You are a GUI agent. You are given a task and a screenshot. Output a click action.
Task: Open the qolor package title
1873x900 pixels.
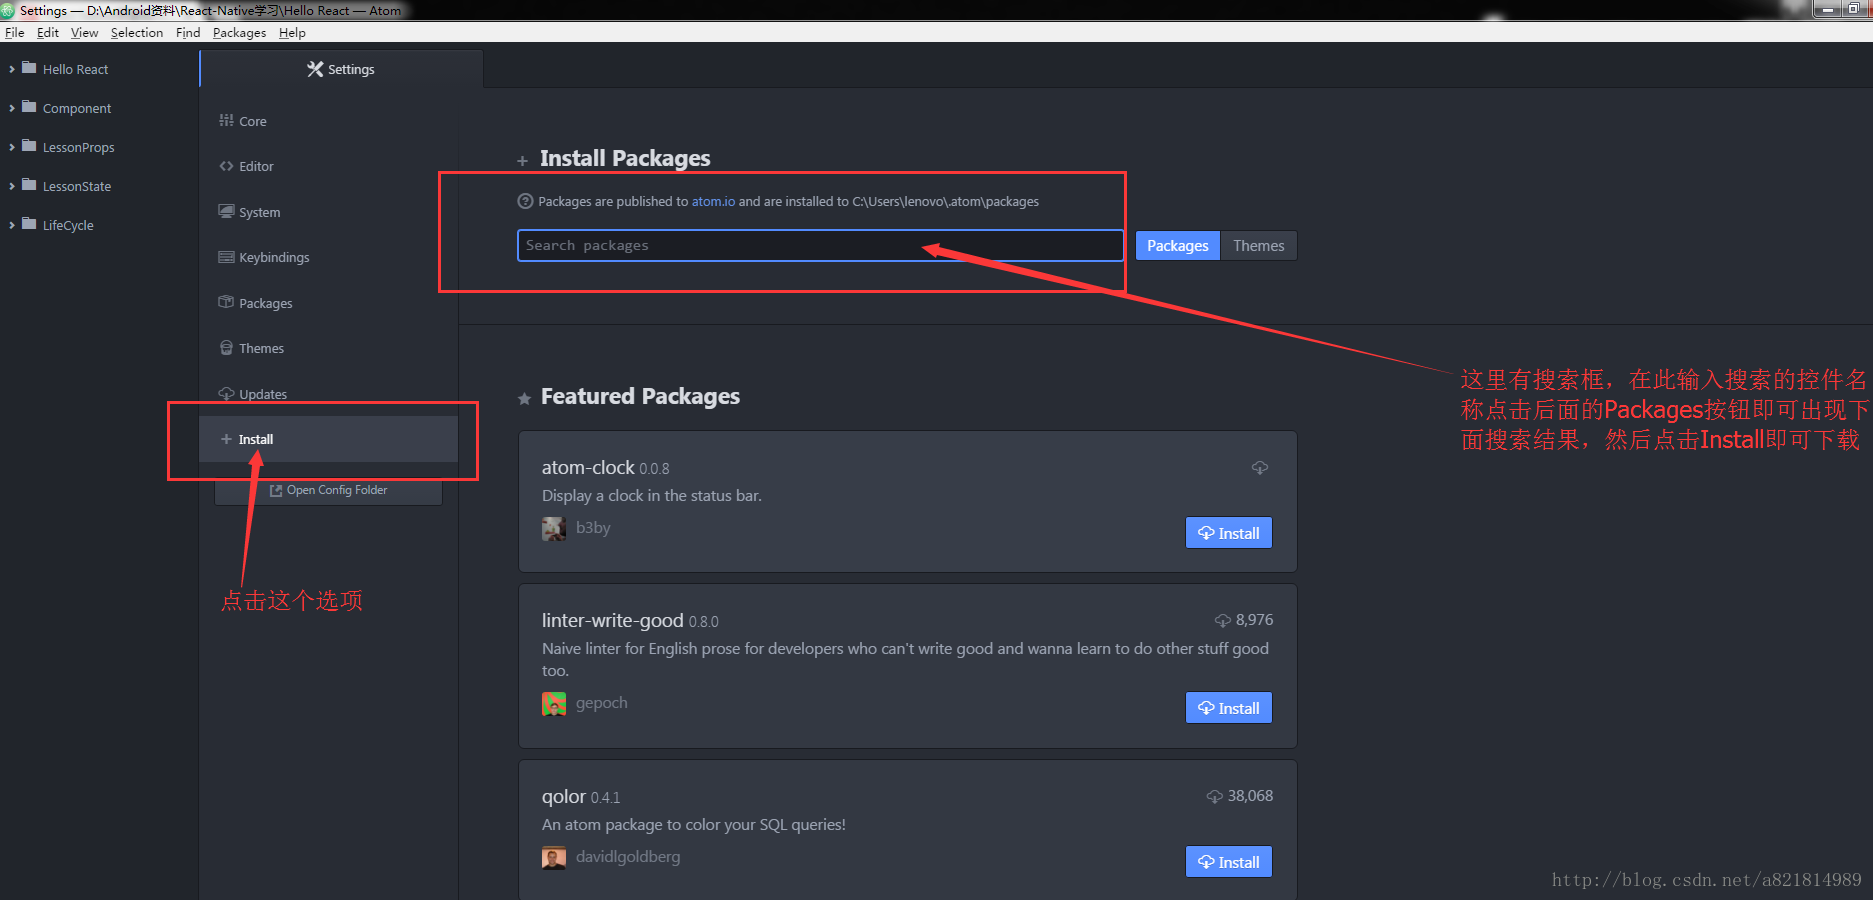pyautogui.click(x=564, y=797)
